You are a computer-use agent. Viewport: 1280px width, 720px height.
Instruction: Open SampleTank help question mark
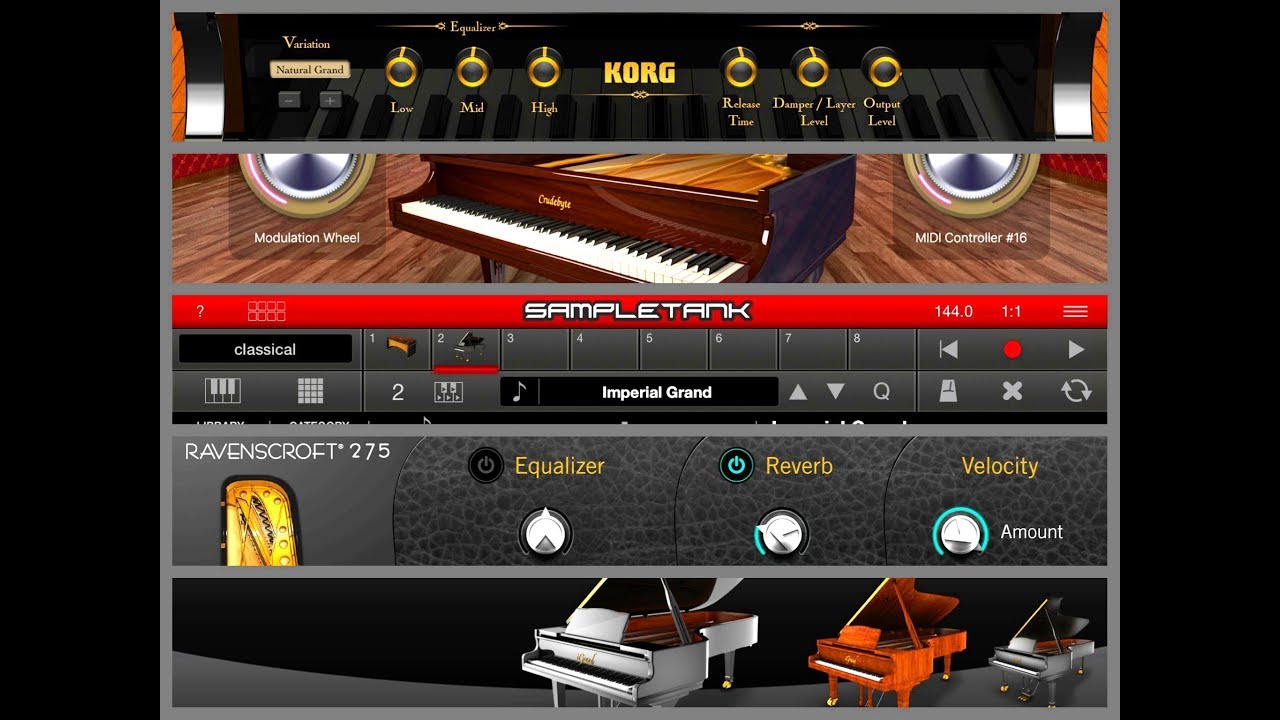200,312
